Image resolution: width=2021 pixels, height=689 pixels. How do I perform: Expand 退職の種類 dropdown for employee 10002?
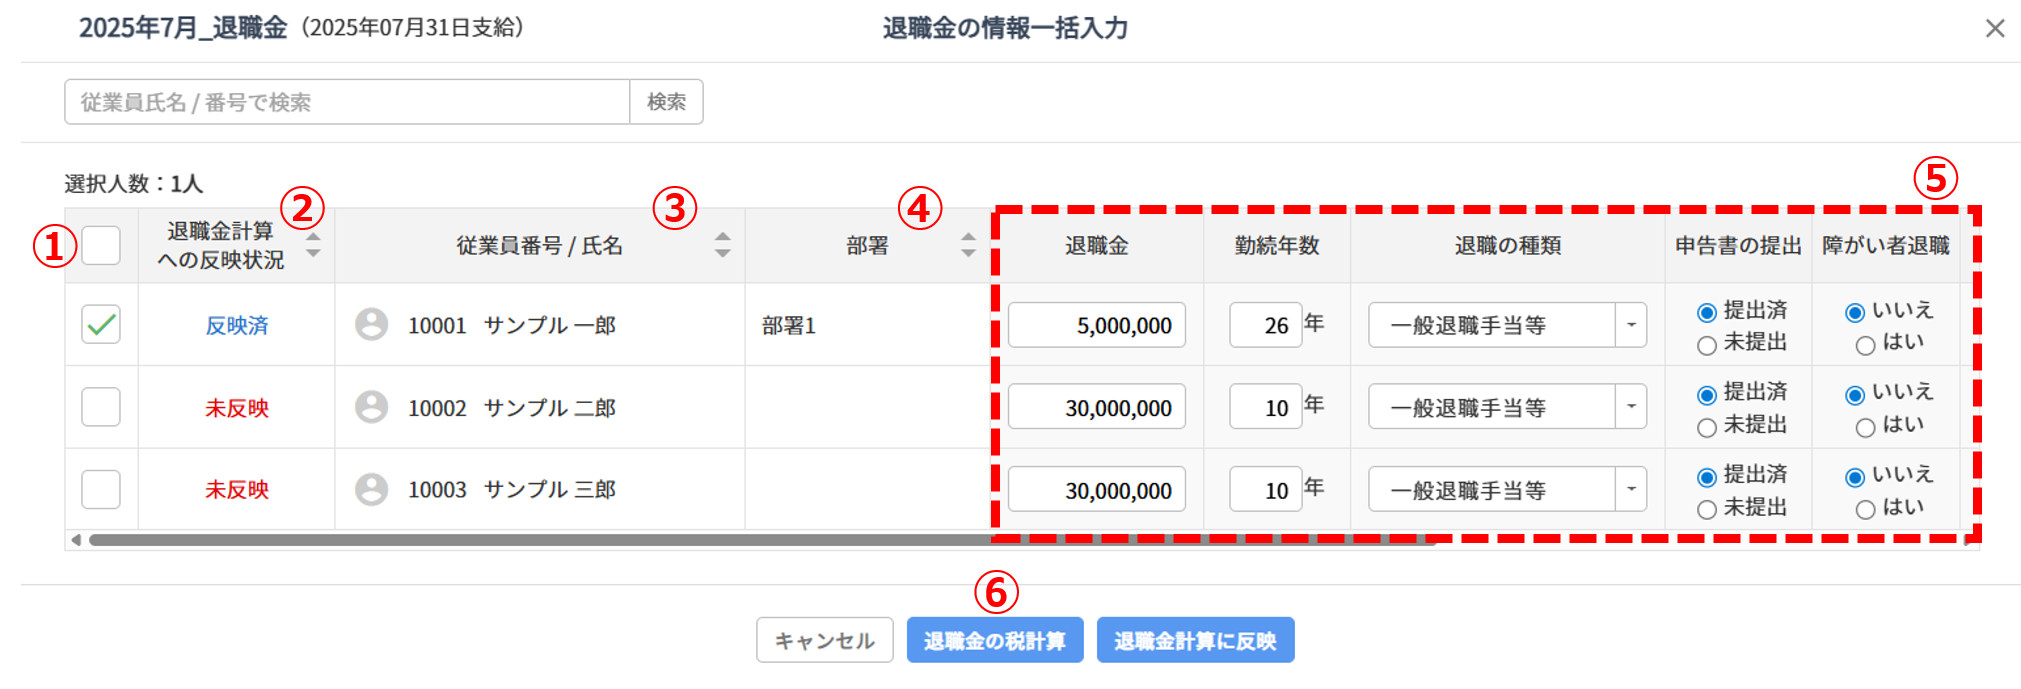click(1630, 407)
